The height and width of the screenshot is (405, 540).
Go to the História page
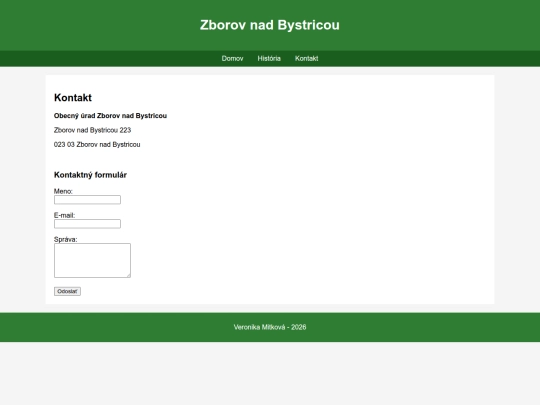coord(269,59)
